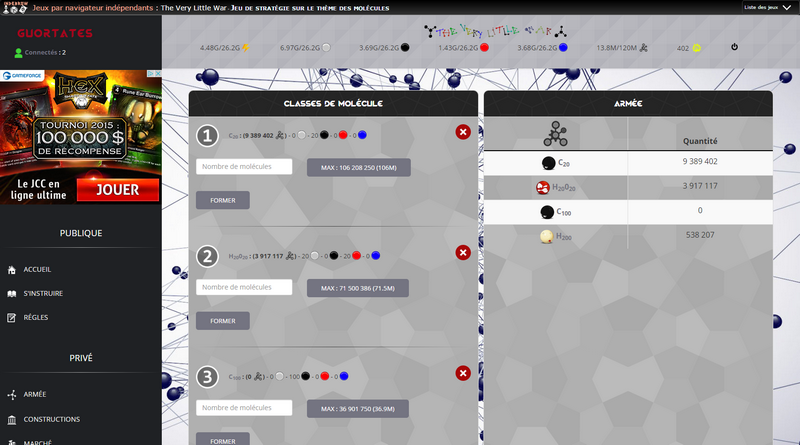Remove molecule class 2 via red X icon
The width and height of the screenshot is (800, 445).
[x=463, y=253]
